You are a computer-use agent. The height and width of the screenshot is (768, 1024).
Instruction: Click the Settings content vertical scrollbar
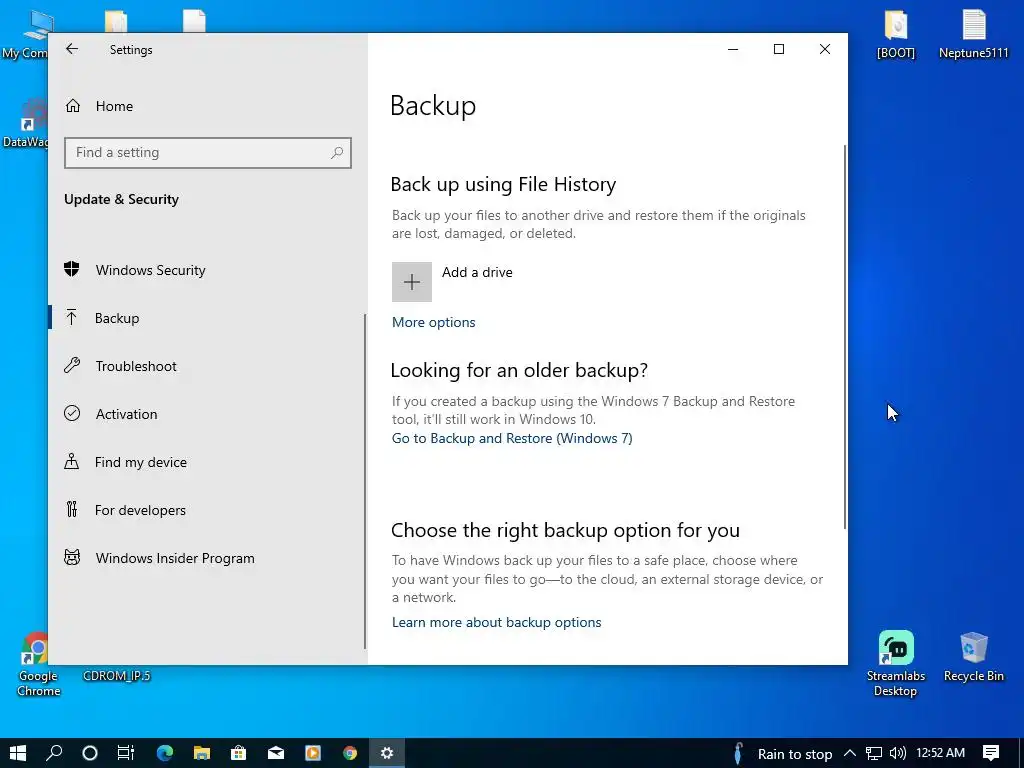click(845, 336)
